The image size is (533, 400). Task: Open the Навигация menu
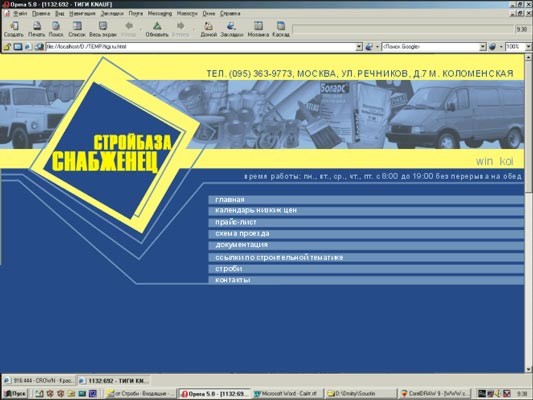tap(82, 14)
